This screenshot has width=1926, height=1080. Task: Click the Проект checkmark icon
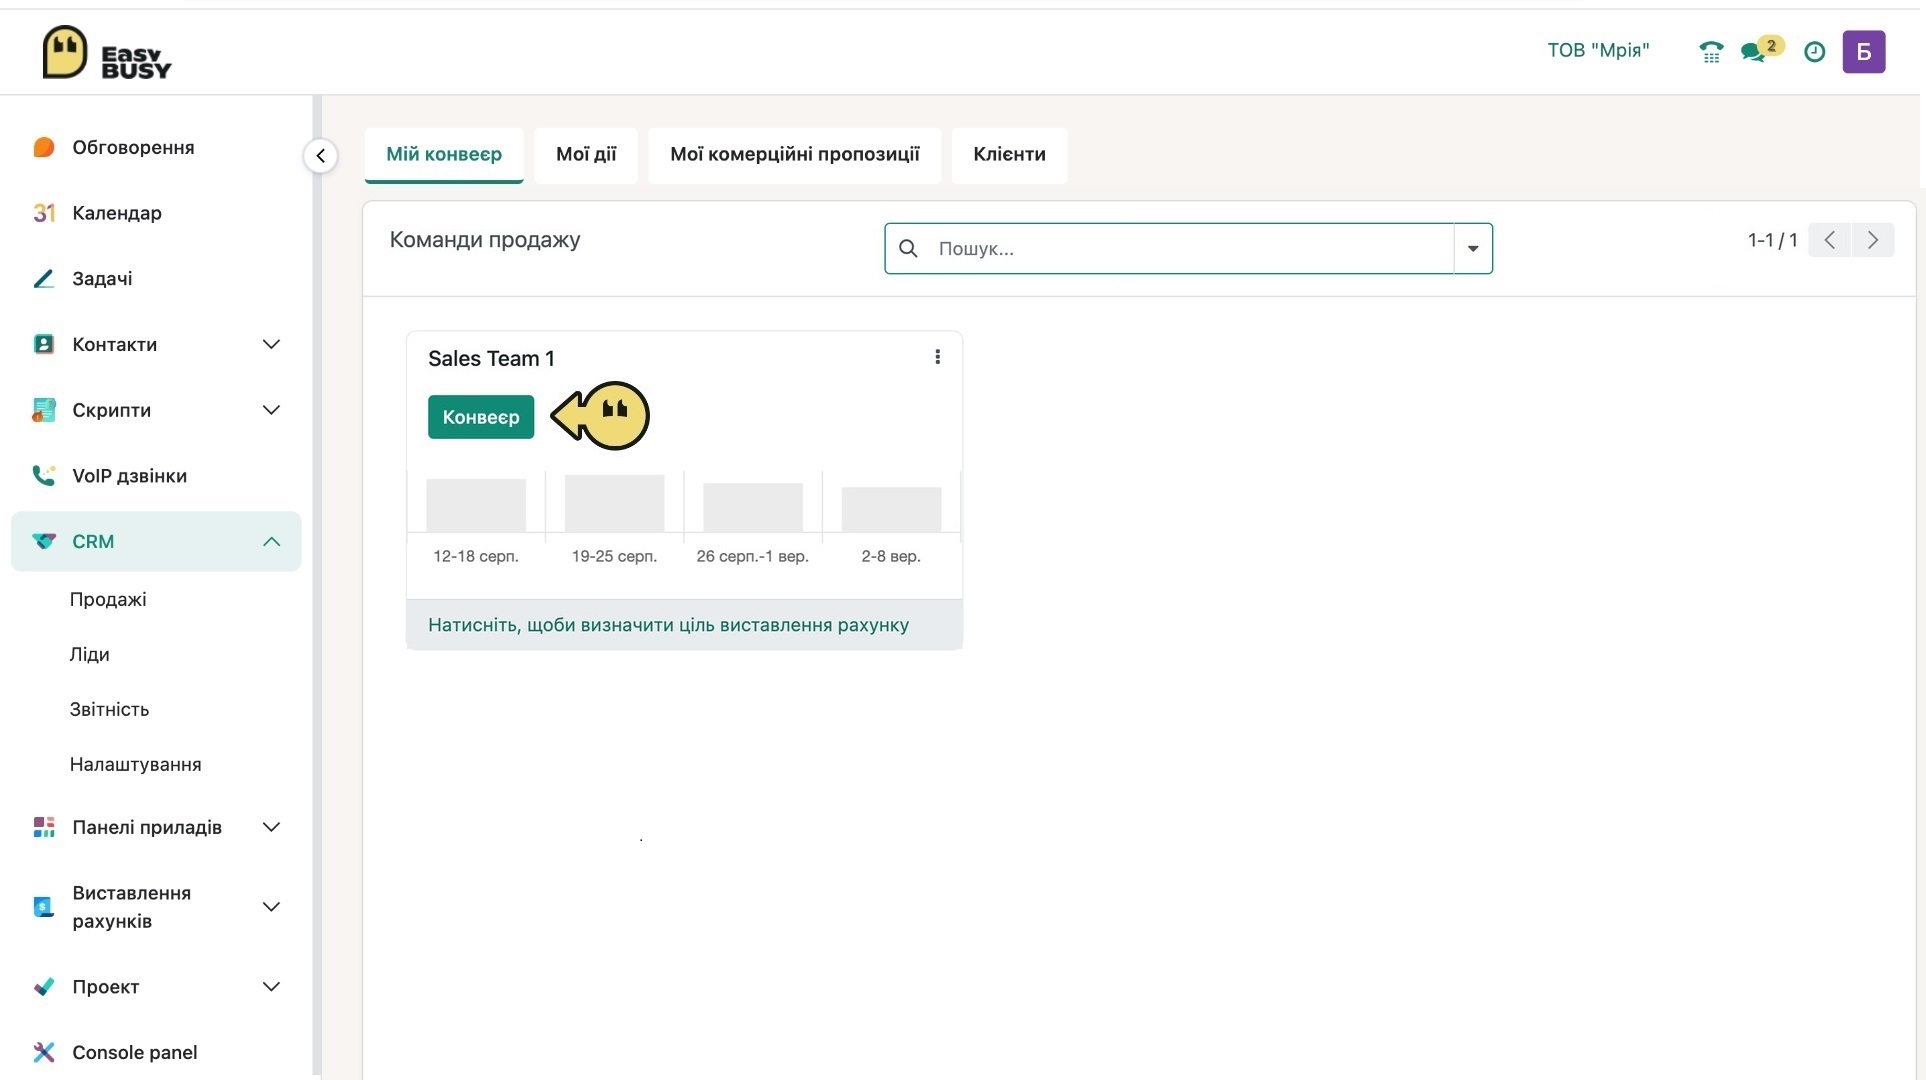pyautogui.click(x=44, y=987)
